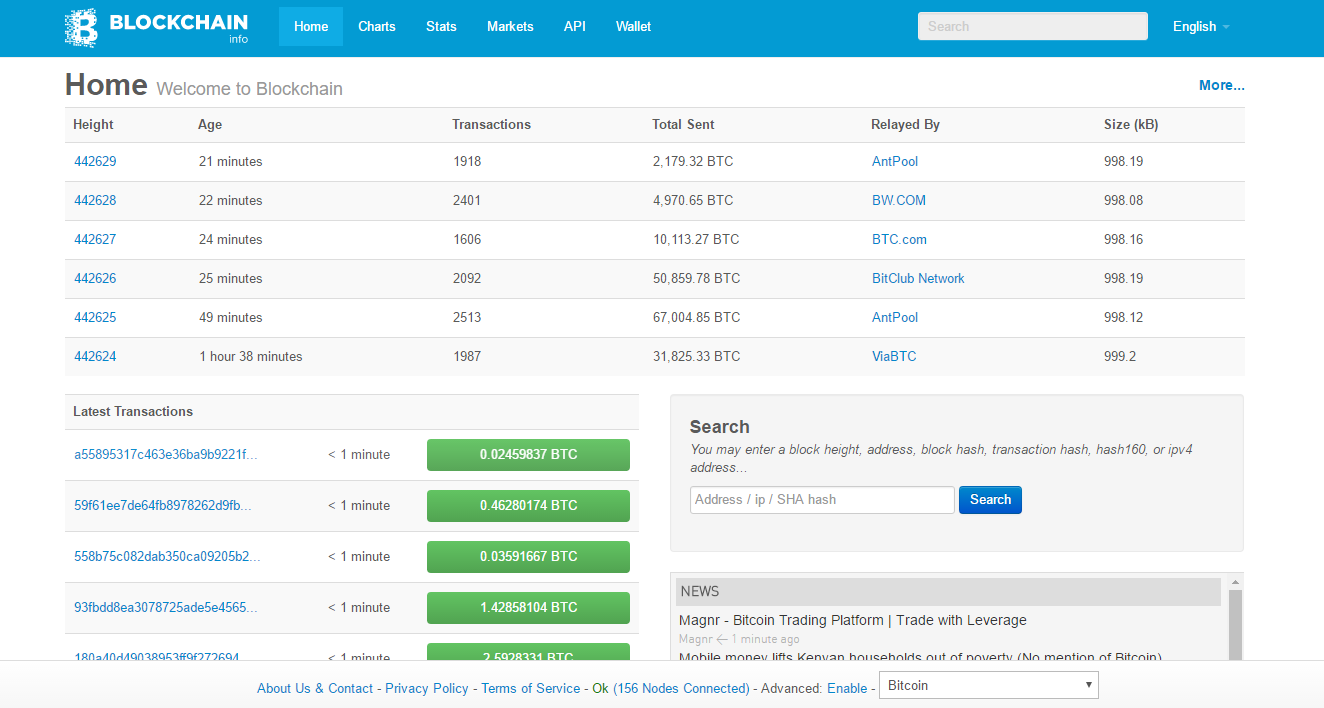Image resolution: width=1324 pixels, height=708 pixels.
Task: Click the 1 hour 38 minutes age cell
Action: point(251,356)
